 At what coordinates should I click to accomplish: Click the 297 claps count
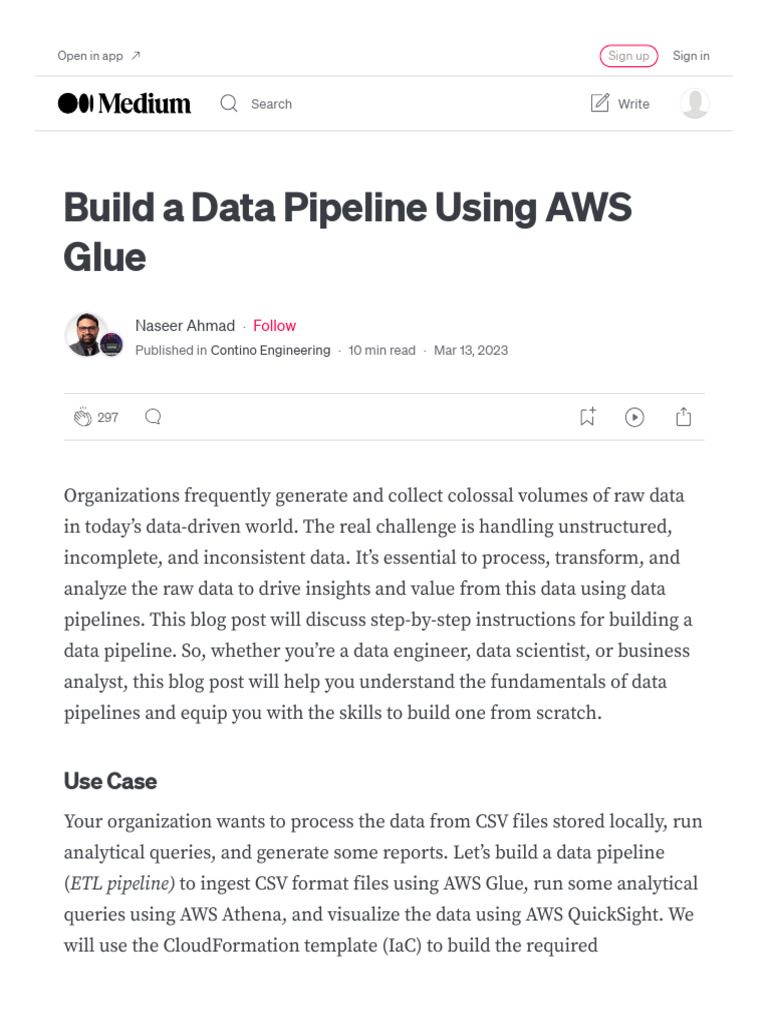108,418
